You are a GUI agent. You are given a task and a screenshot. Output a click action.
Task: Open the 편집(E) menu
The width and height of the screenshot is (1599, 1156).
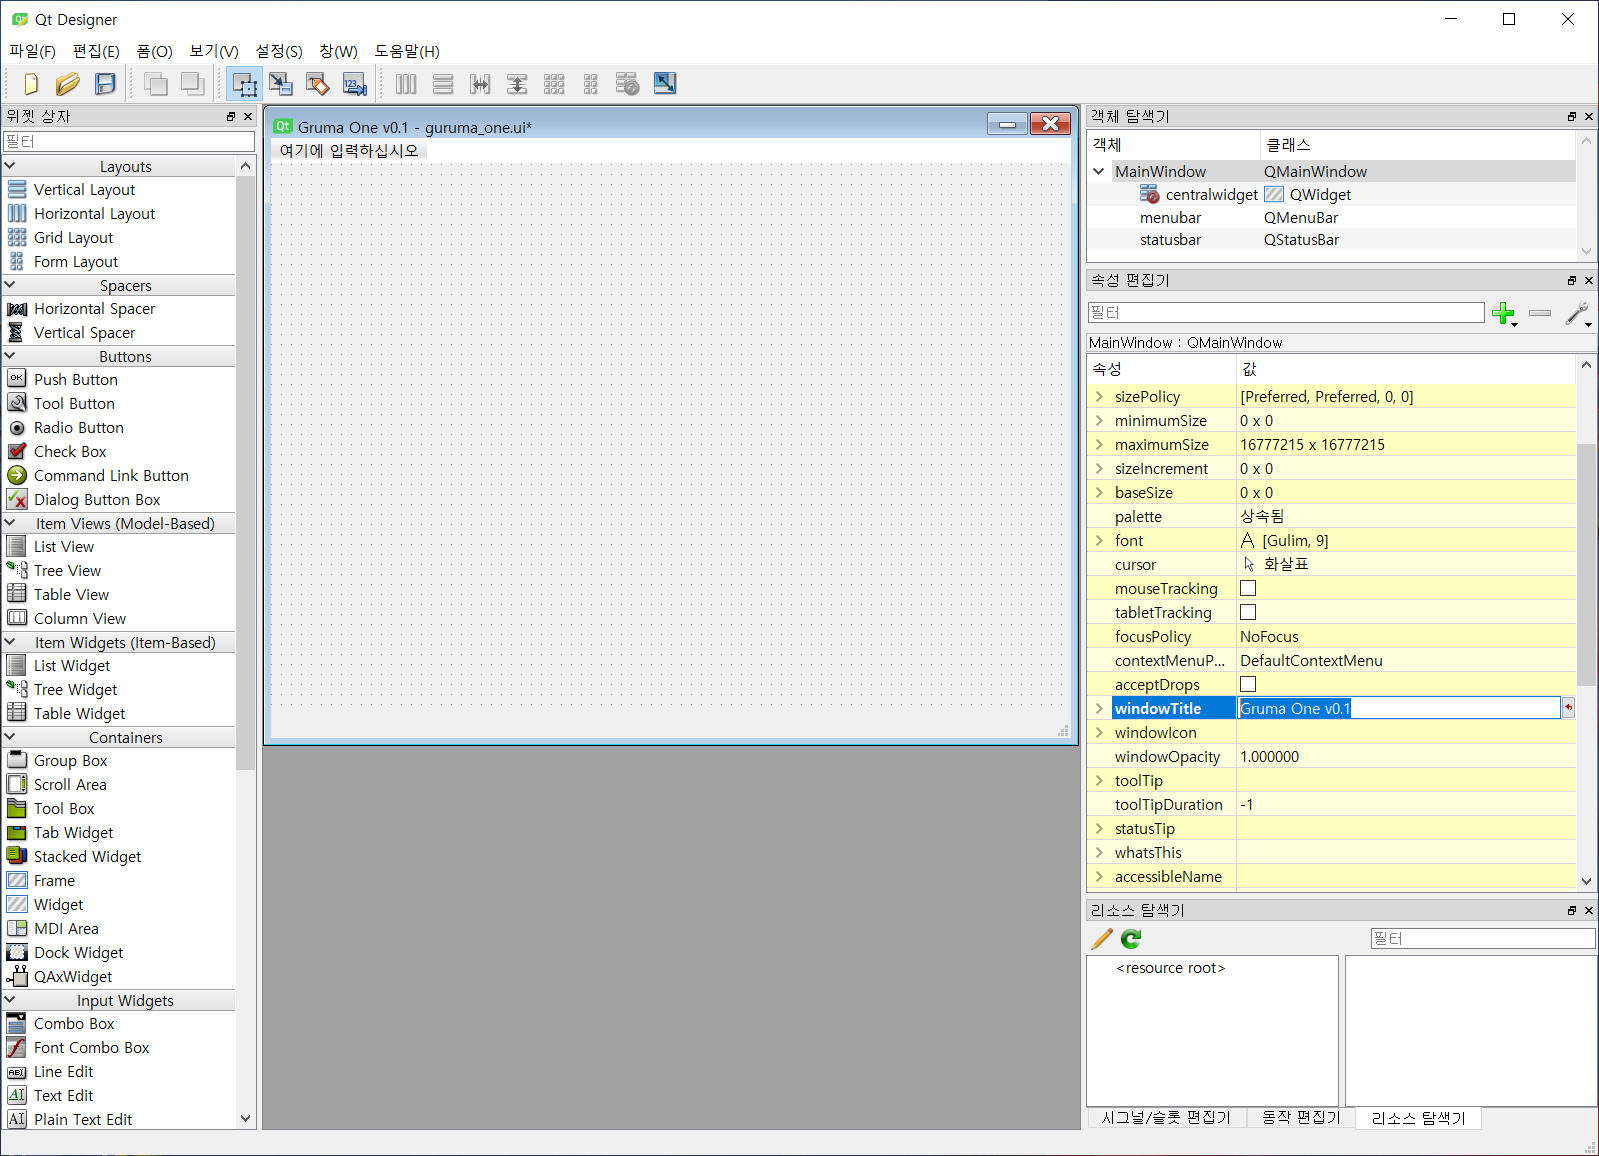96,51
